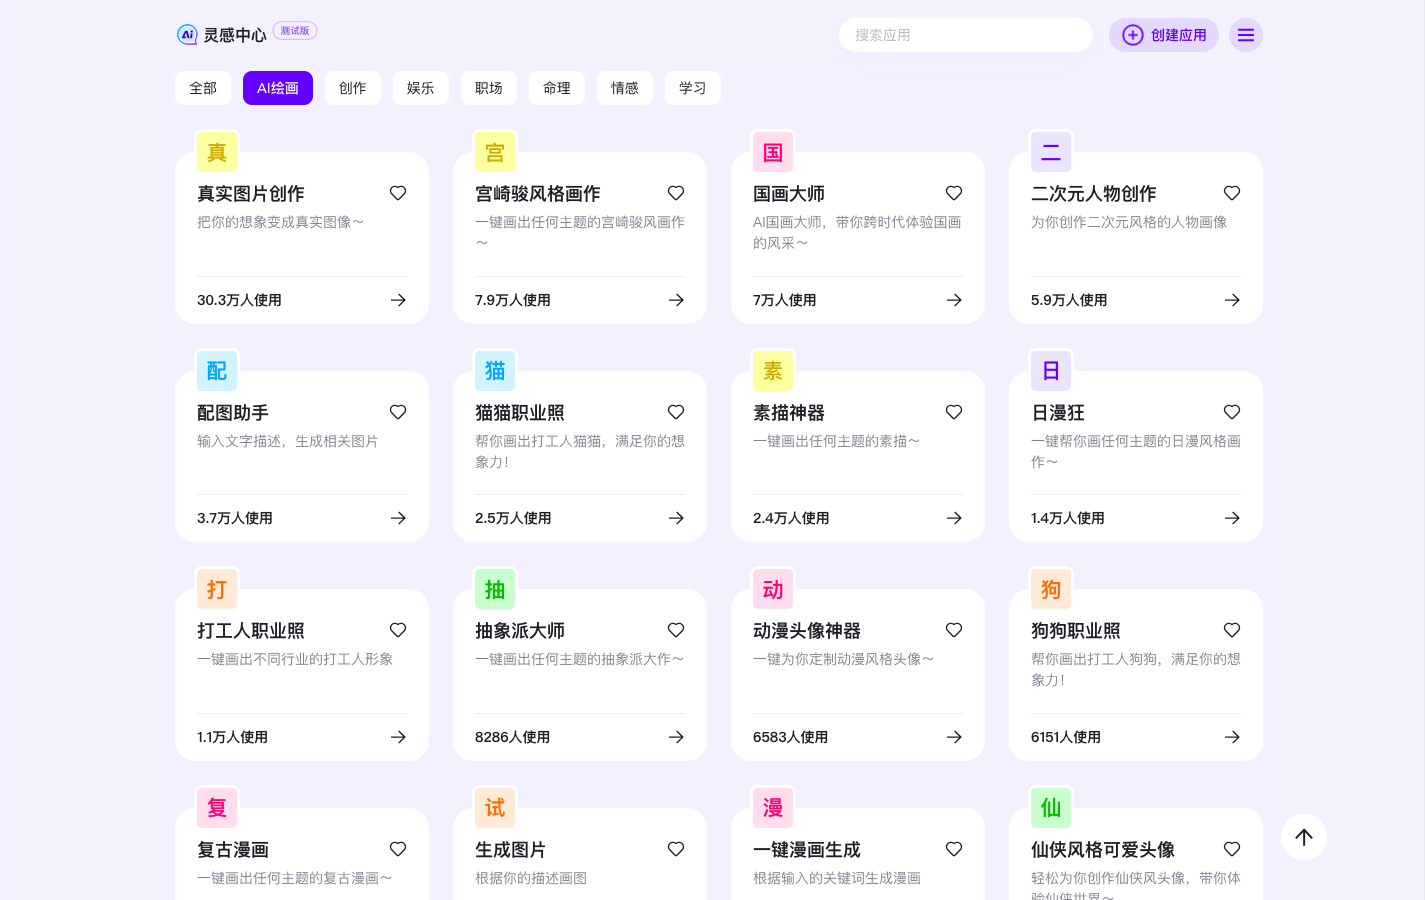The width and height of the screenshot is (1425, 900).
Task: Click the 创建应用 button
Action: pyautogui.click(x=1163, y=35)
